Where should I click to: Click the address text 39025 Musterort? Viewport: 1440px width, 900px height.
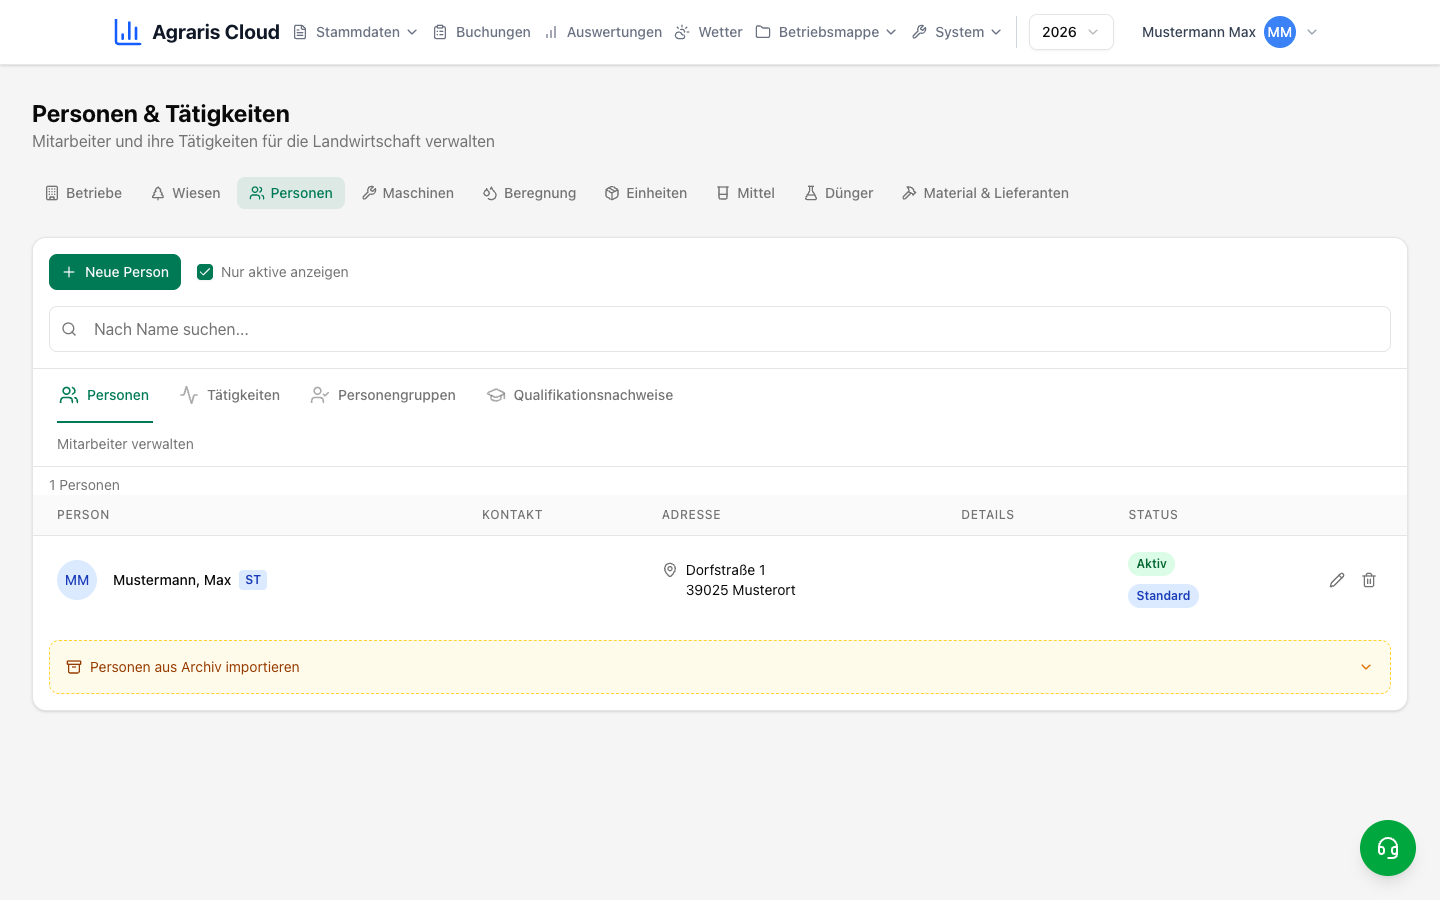(x=741, y=590)
